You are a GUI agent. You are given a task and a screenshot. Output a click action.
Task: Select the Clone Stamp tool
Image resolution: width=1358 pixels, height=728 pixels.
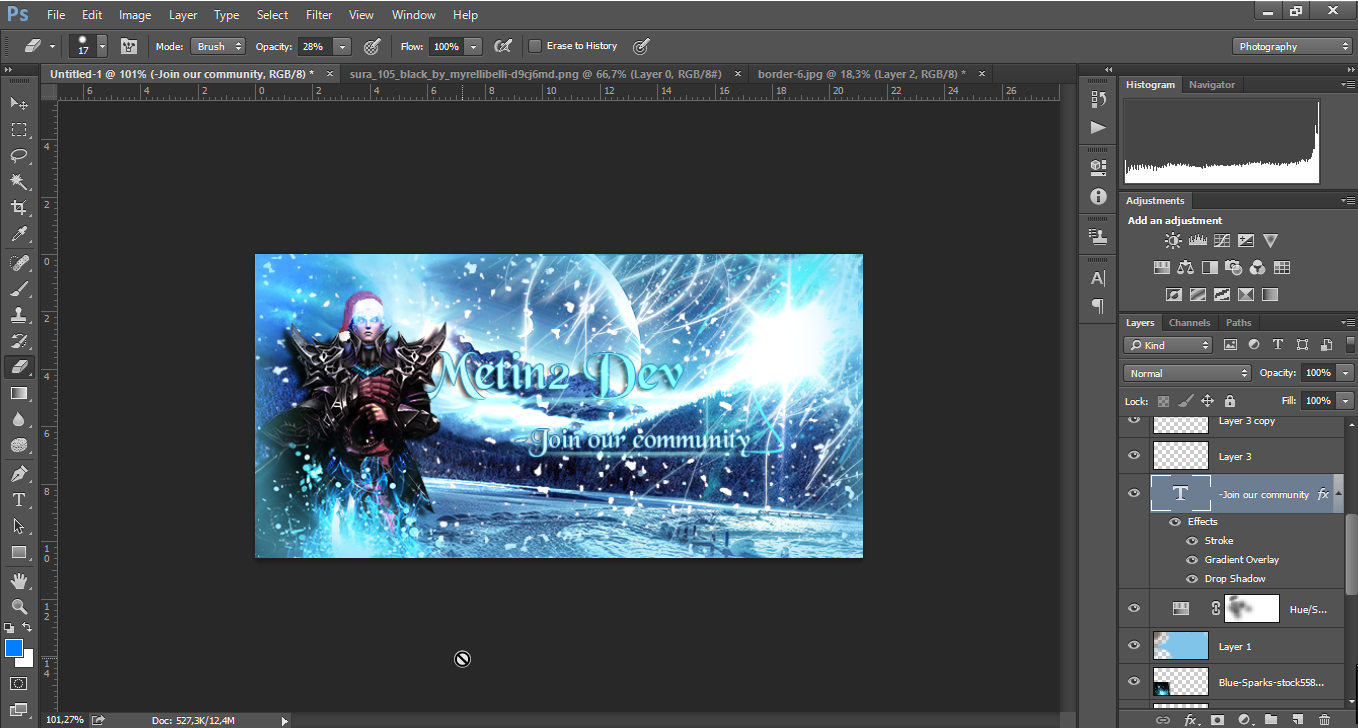pyautogui.click(x=19, y=315)
